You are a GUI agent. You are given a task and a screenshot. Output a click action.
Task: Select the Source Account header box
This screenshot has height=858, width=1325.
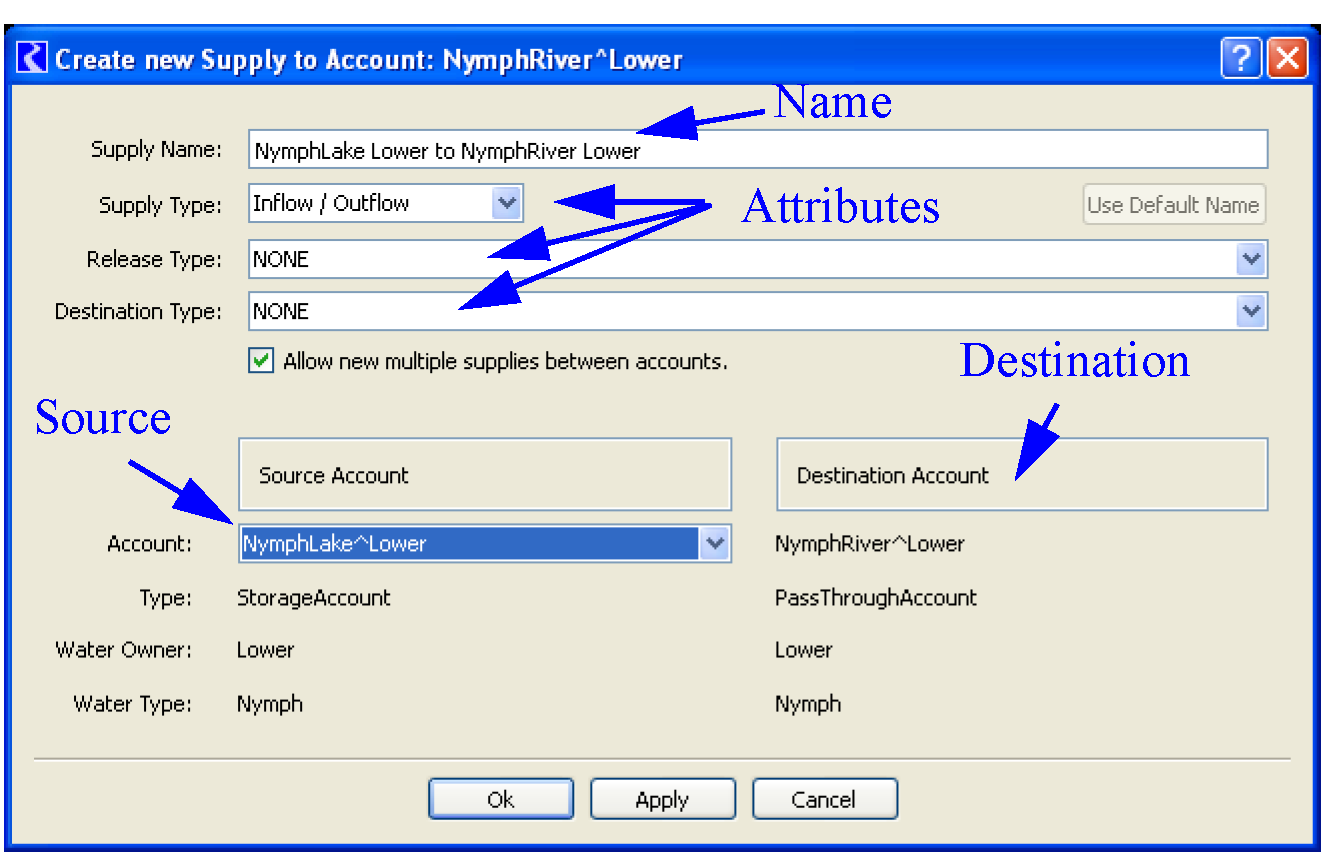pyautogui.click(x=485, y=475)
